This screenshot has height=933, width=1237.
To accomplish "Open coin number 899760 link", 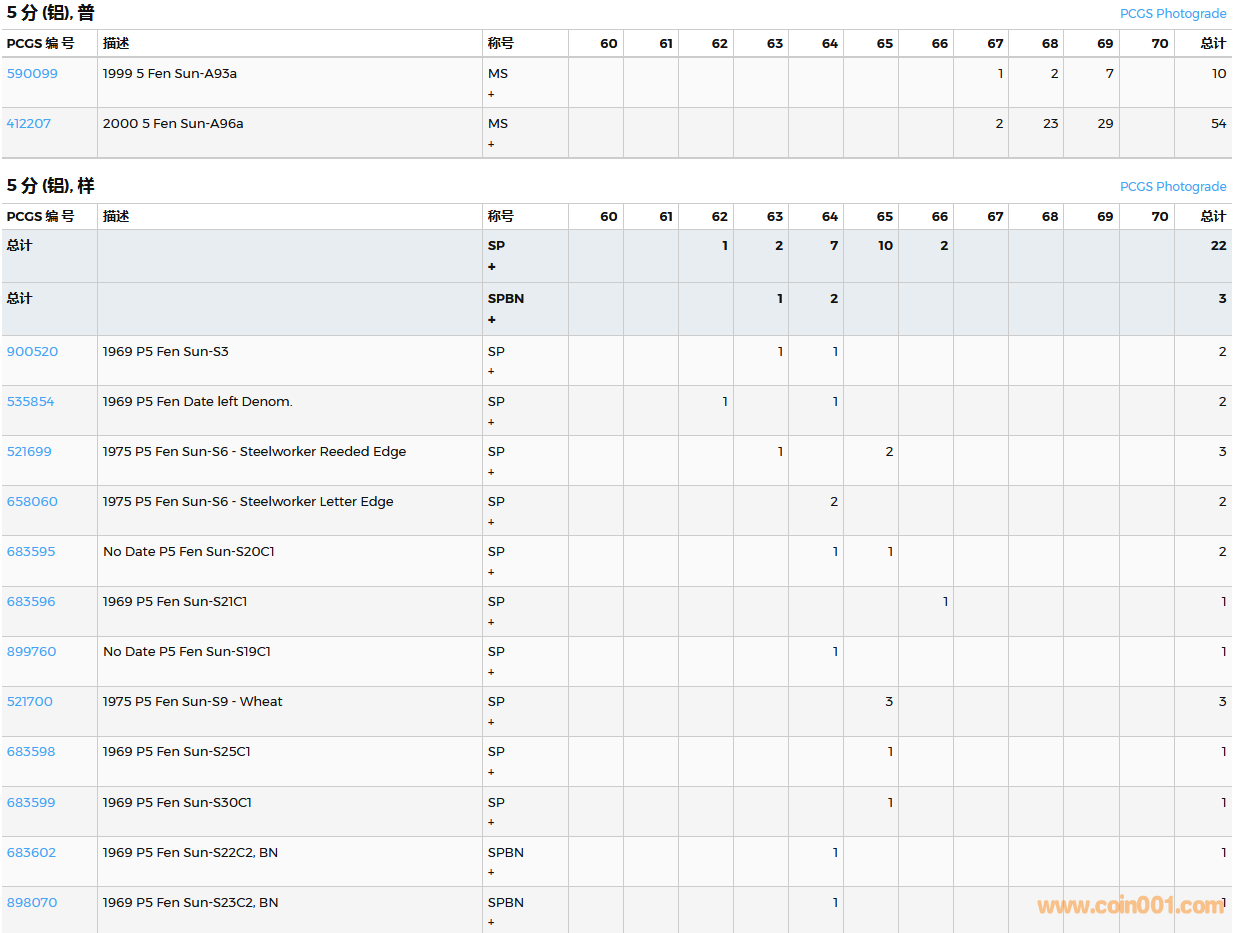I will [32, 651].
